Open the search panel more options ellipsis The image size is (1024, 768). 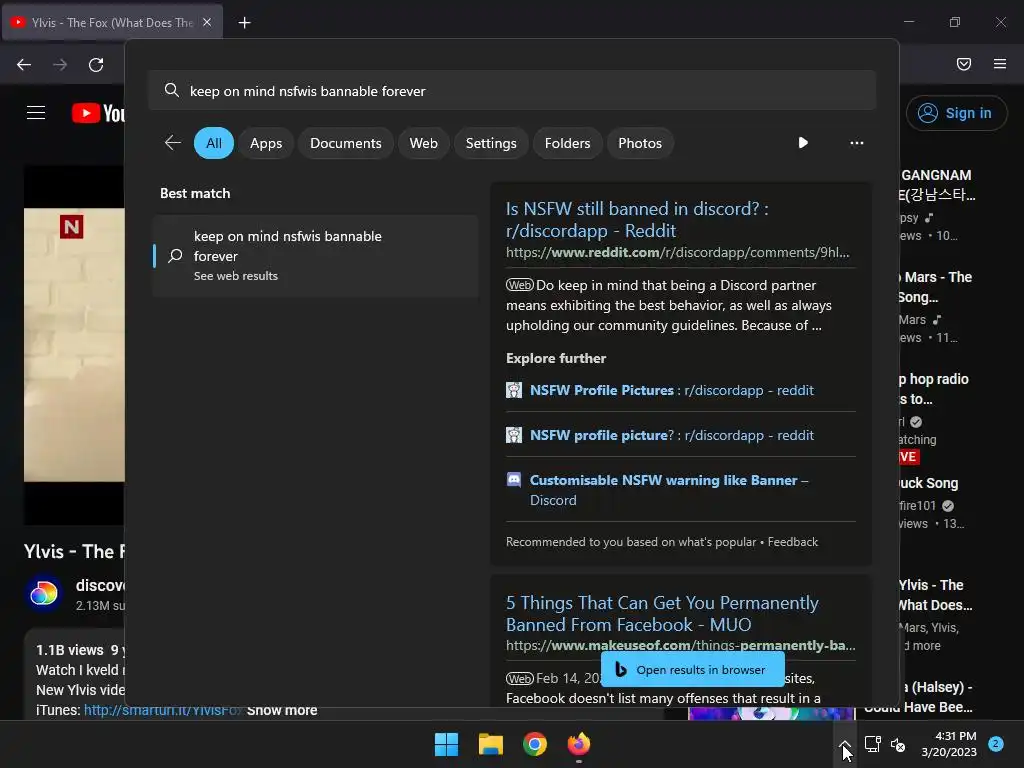tap(856, 142)
